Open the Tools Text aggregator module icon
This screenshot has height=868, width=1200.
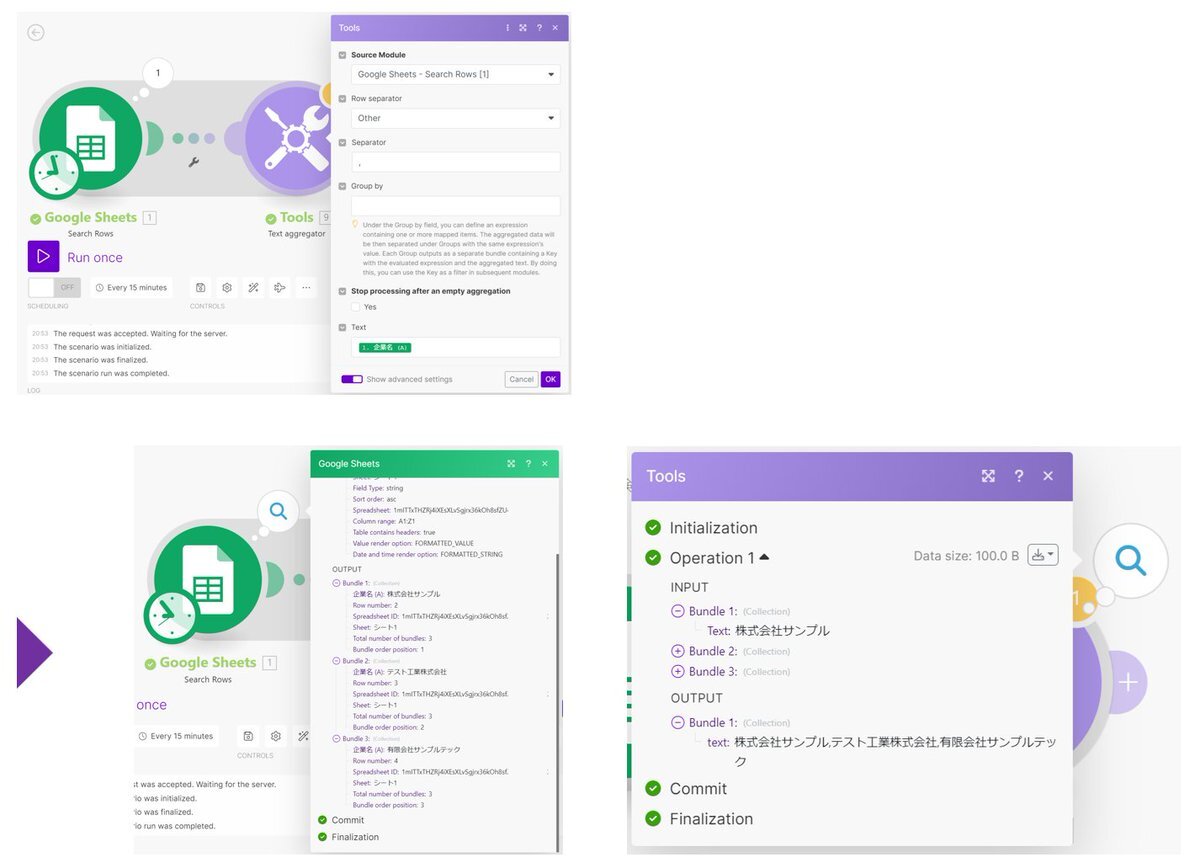[x=290, y=140]
